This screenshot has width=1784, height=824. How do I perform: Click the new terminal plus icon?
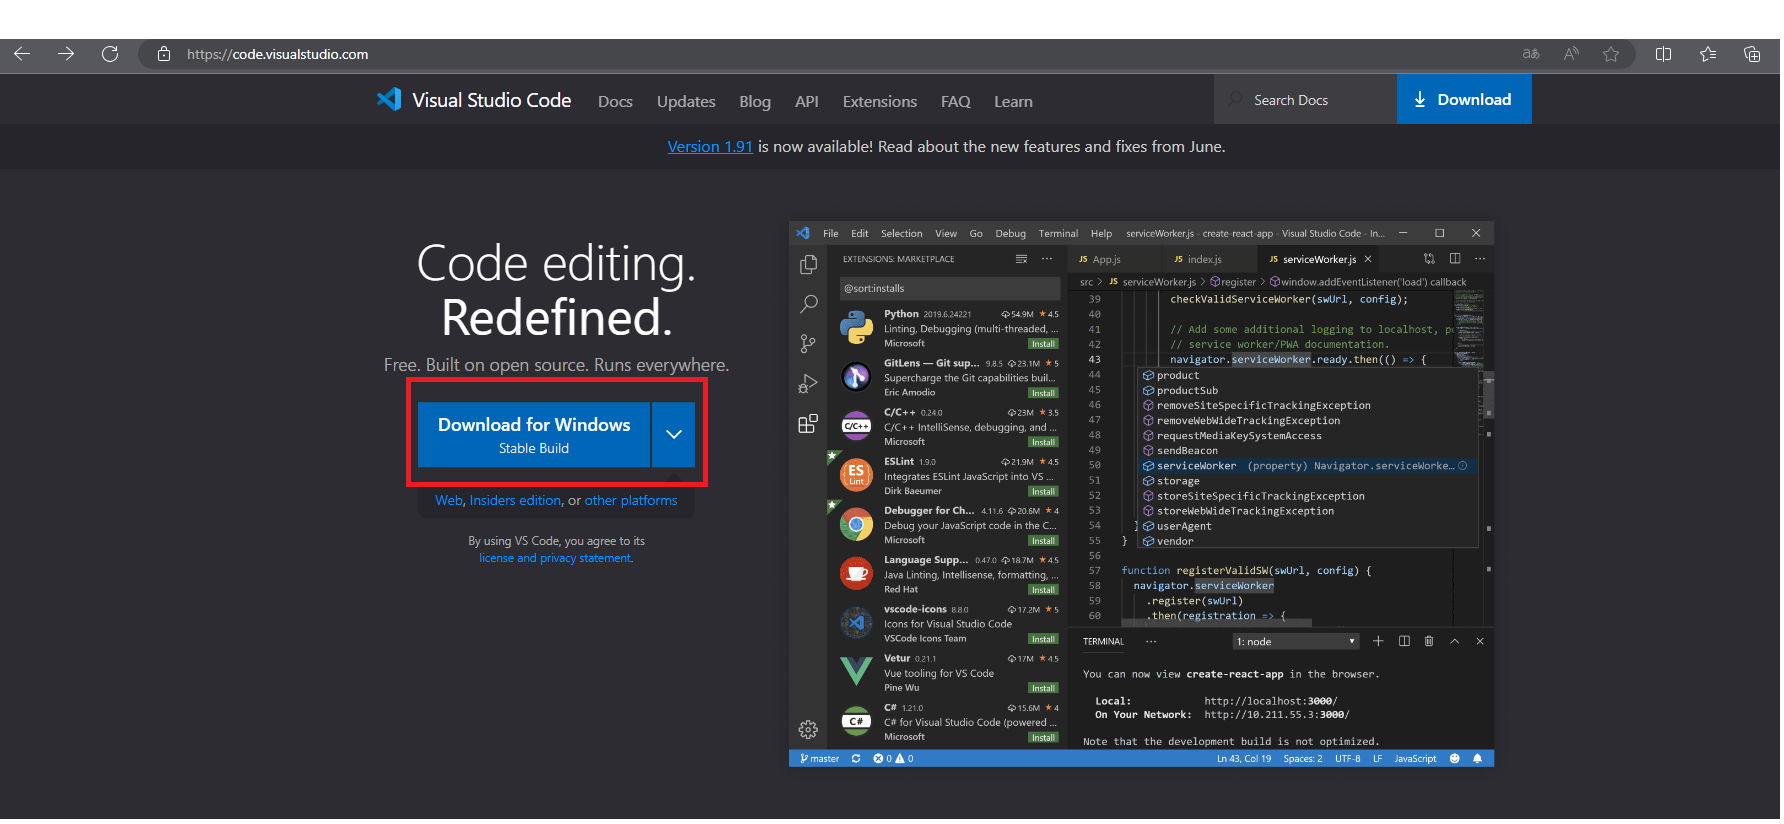tap(1378, 641)
